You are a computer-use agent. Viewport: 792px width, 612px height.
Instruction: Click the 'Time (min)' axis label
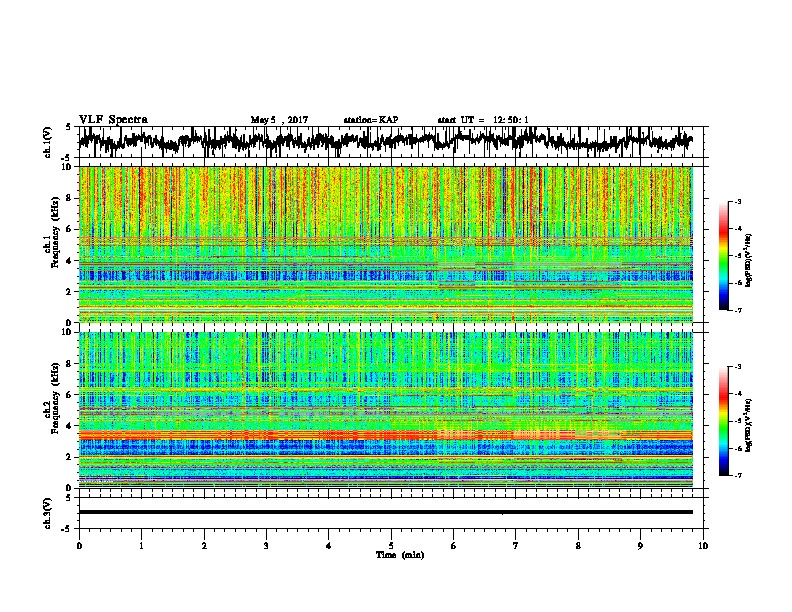point(400,555)
